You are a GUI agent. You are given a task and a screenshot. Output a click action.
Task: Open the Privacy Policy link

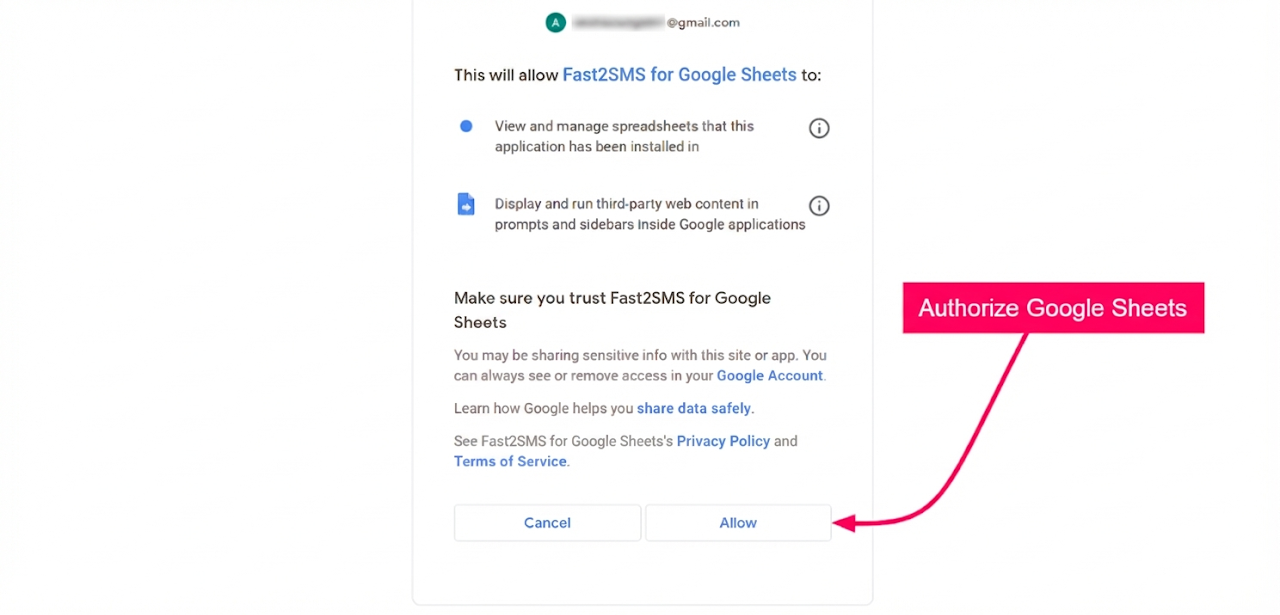click(x=723, y=441)
